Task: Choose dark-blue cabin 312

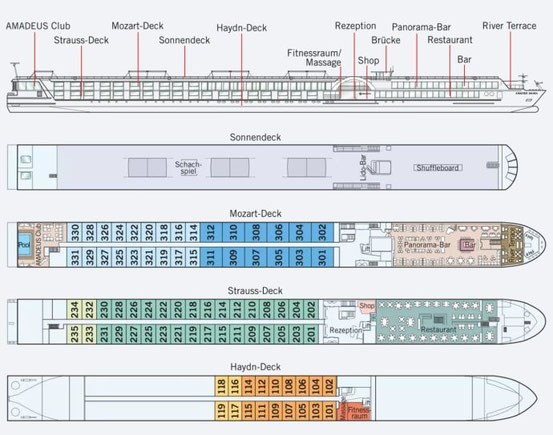Action: [x=211, y=232]
